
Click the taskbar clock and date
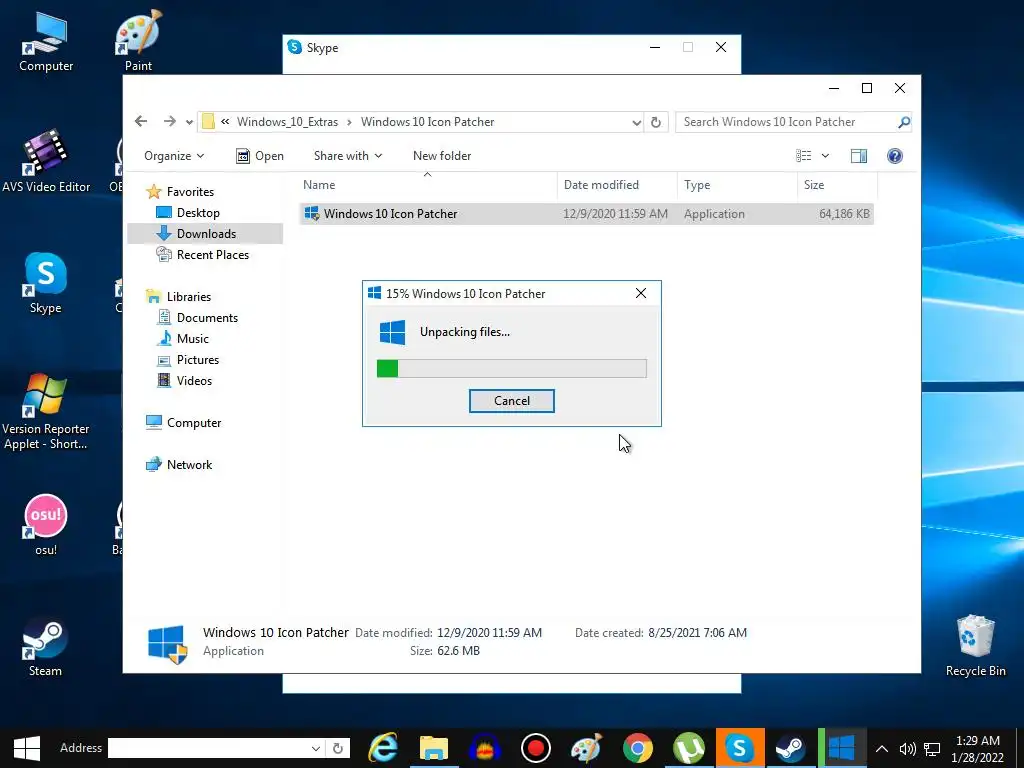click(x=978, y=749)
